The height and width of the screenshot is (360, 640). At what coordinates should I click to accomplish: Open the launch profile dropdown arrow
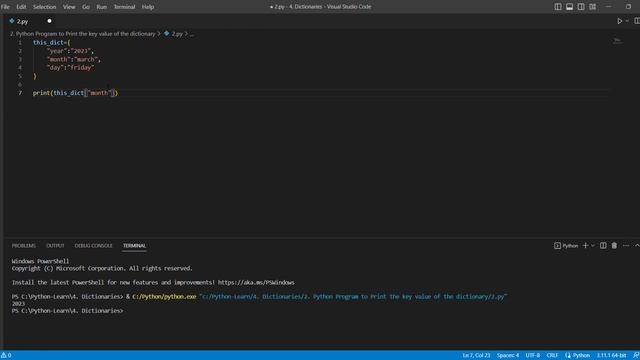593,246
